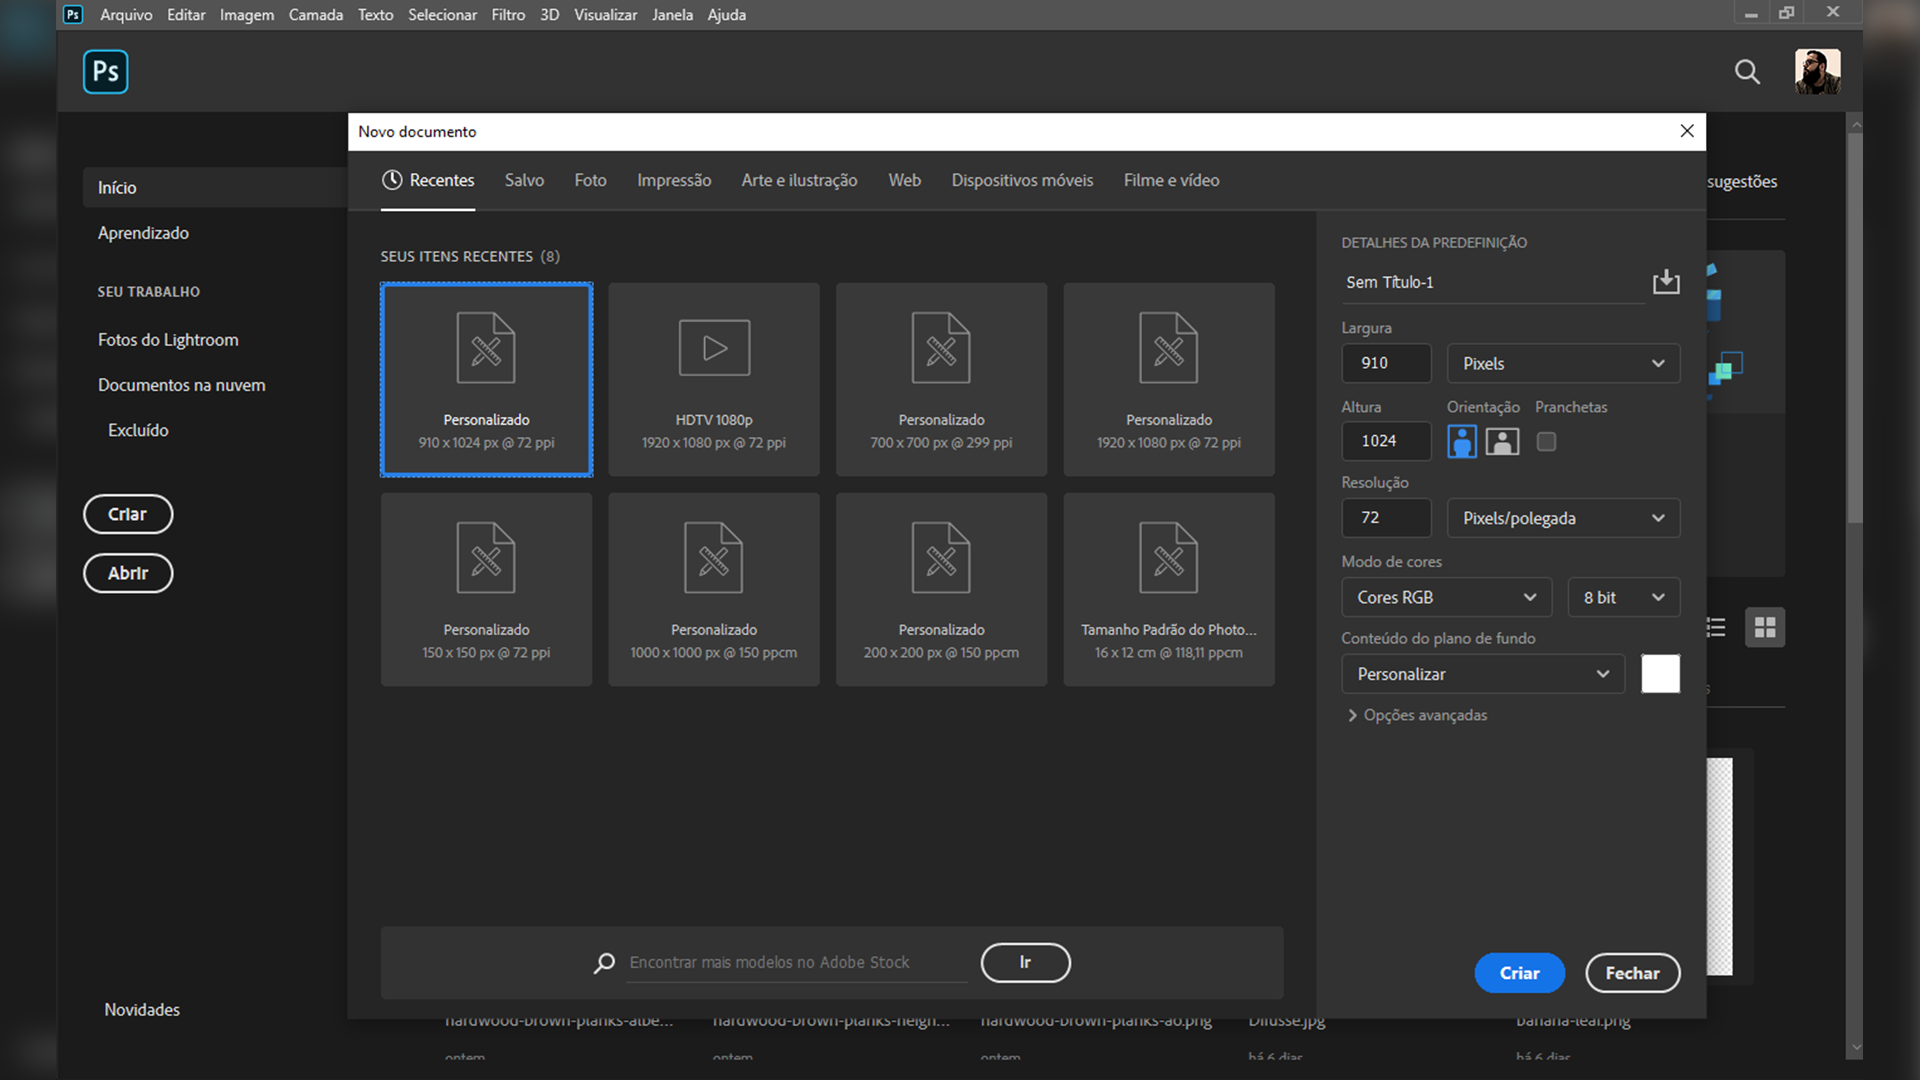Viewport: 1920px width, 1080px height.
Task: Click the home screen vertical scrollbar
Action: tap(1855, 328)
